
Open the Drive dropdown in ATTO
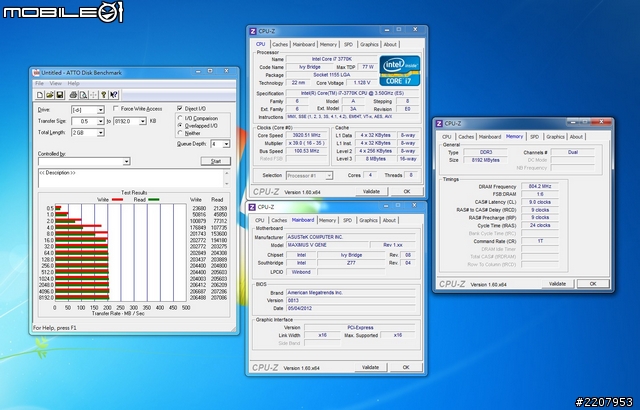100,110
